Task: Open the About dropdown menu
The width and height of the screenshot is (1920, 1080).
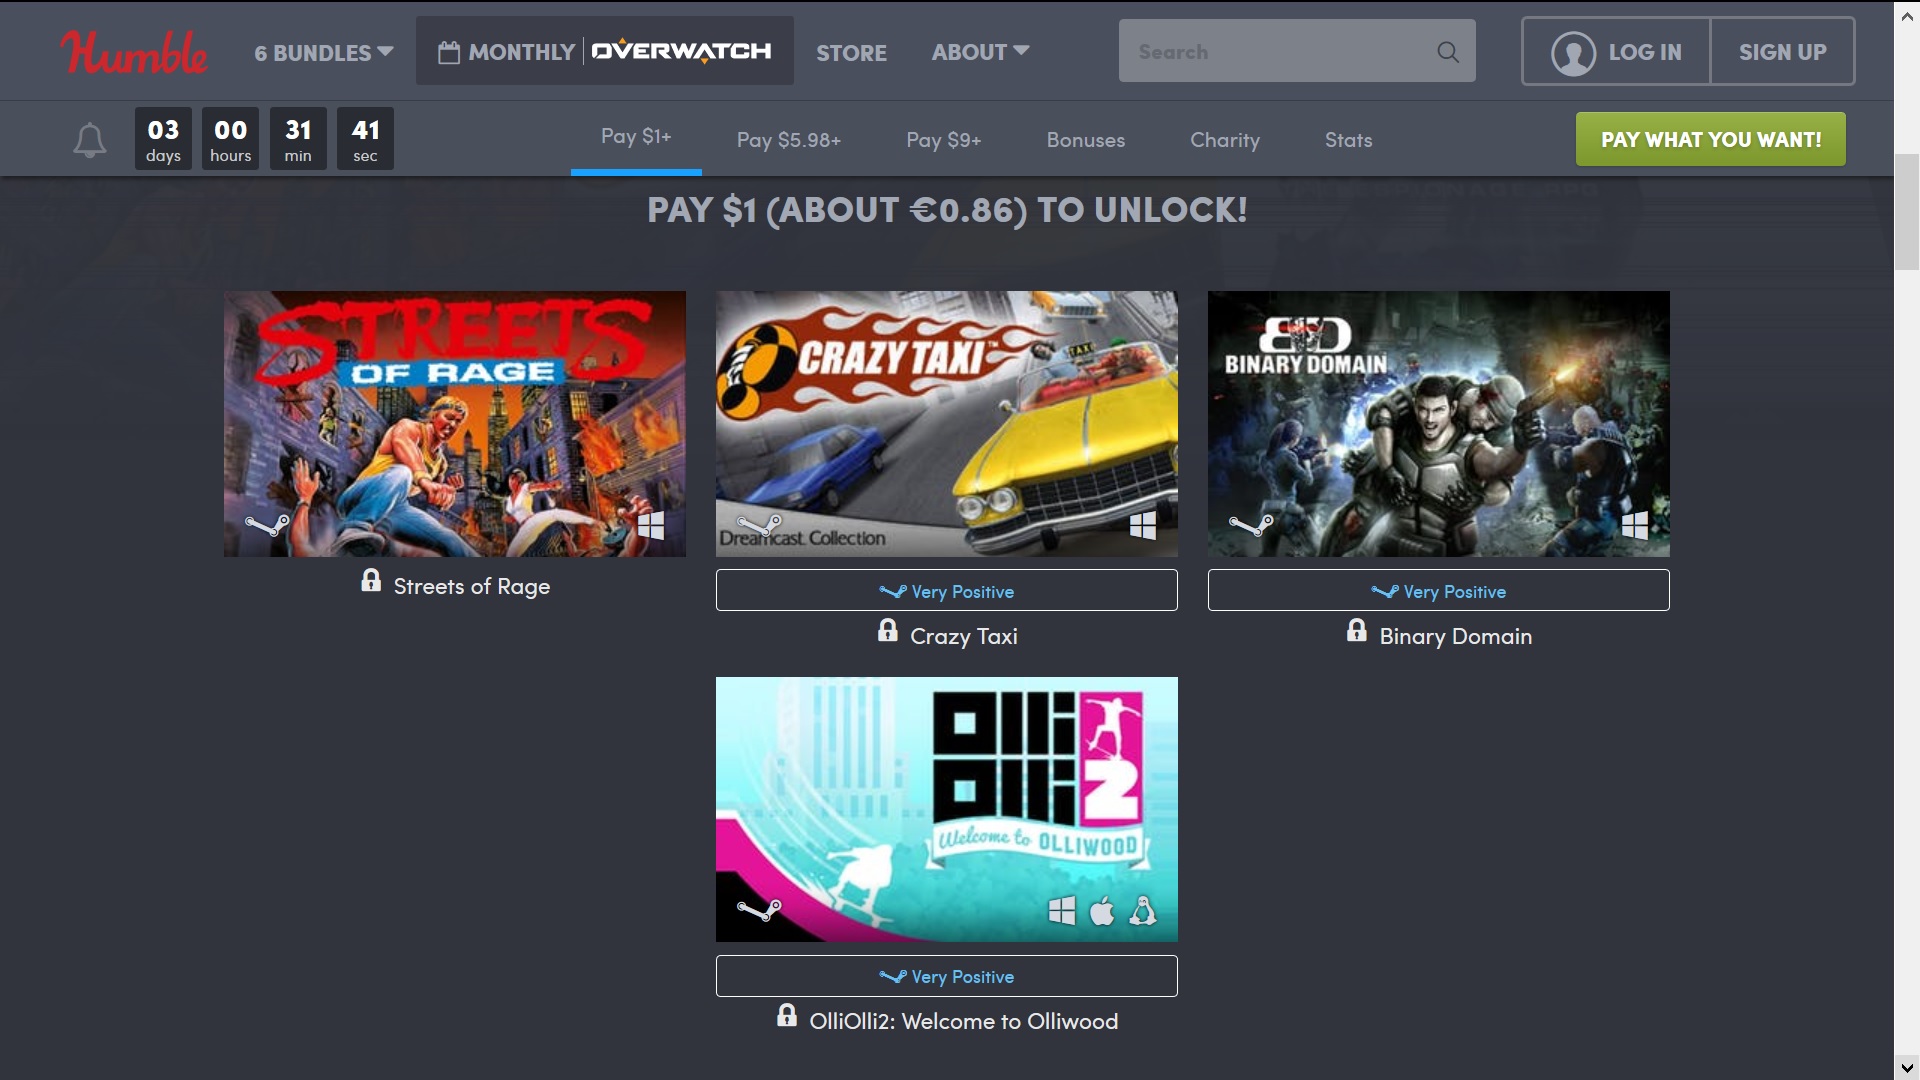Action: 980,52
